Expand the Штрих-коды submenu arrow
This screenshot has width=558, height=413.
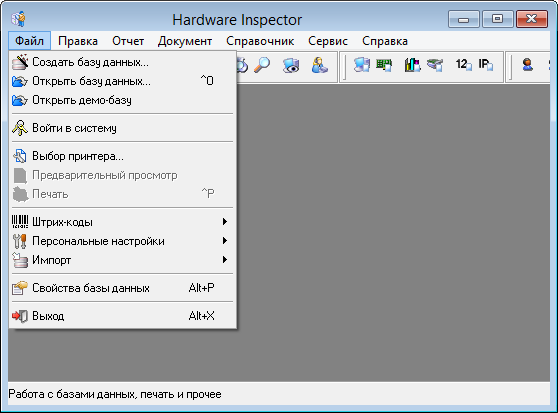225,222
